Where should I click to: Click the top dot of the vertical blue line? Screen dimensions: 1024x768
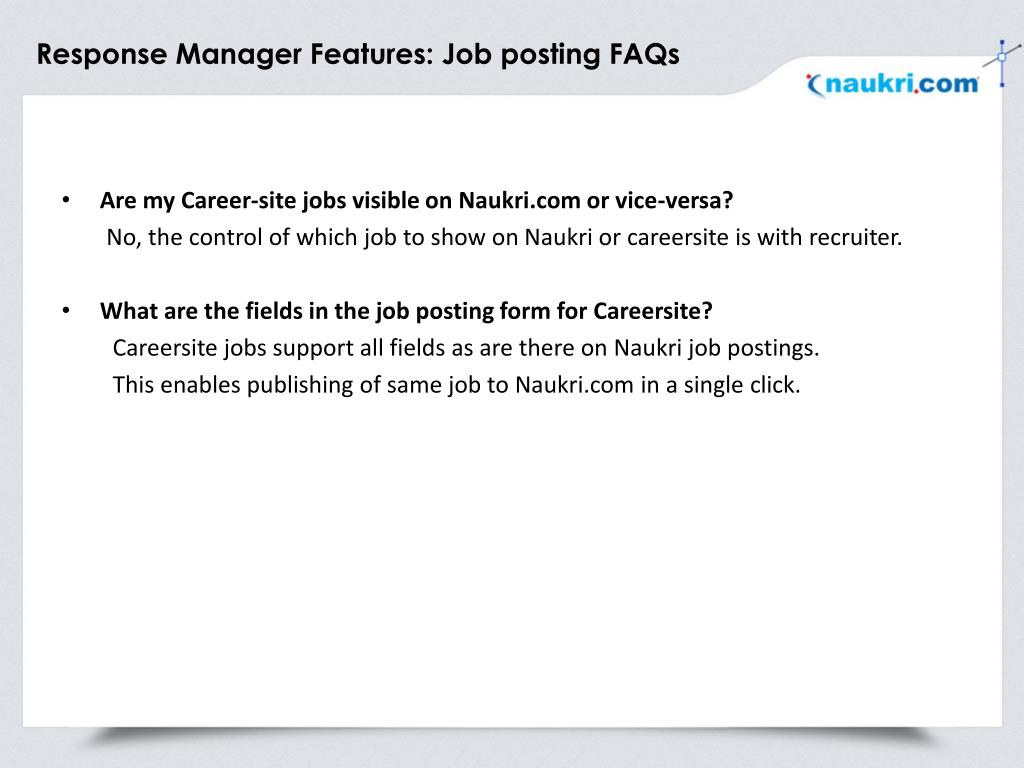tap(1002, 42)
